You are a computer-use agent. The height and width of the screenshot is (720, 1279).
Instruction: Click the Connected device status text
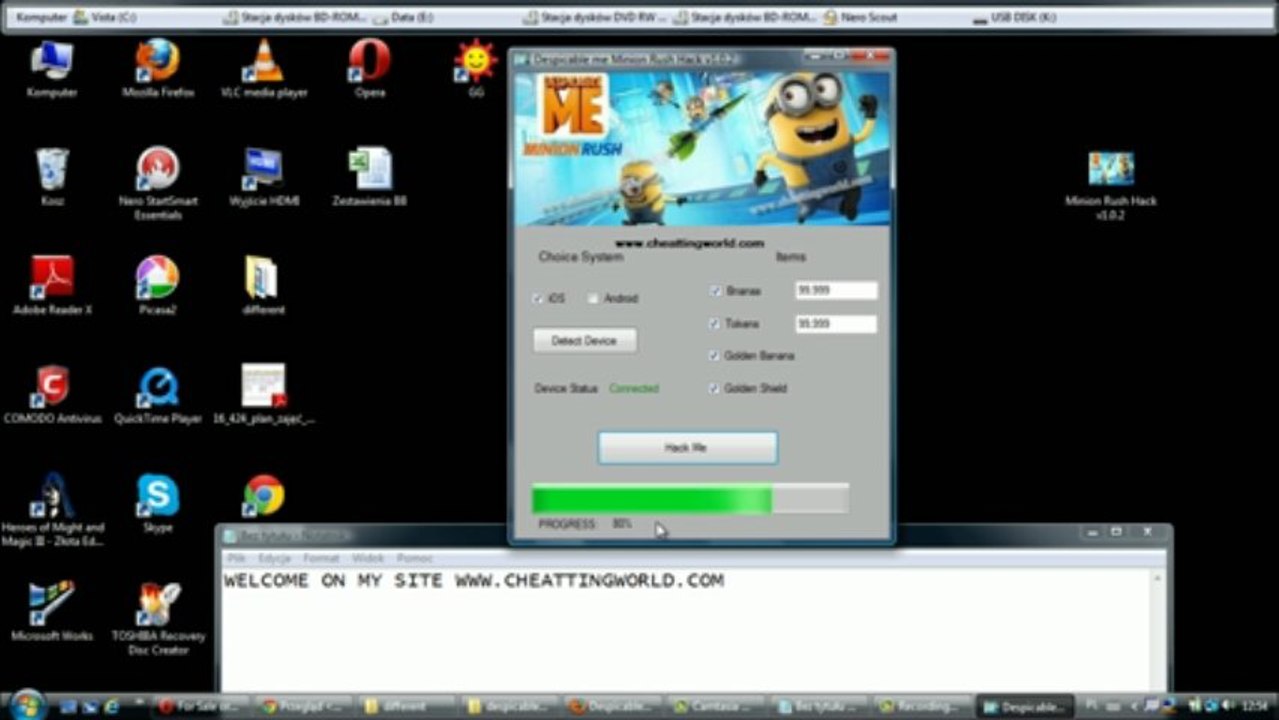pyautogui.click(x=634, y=388)
